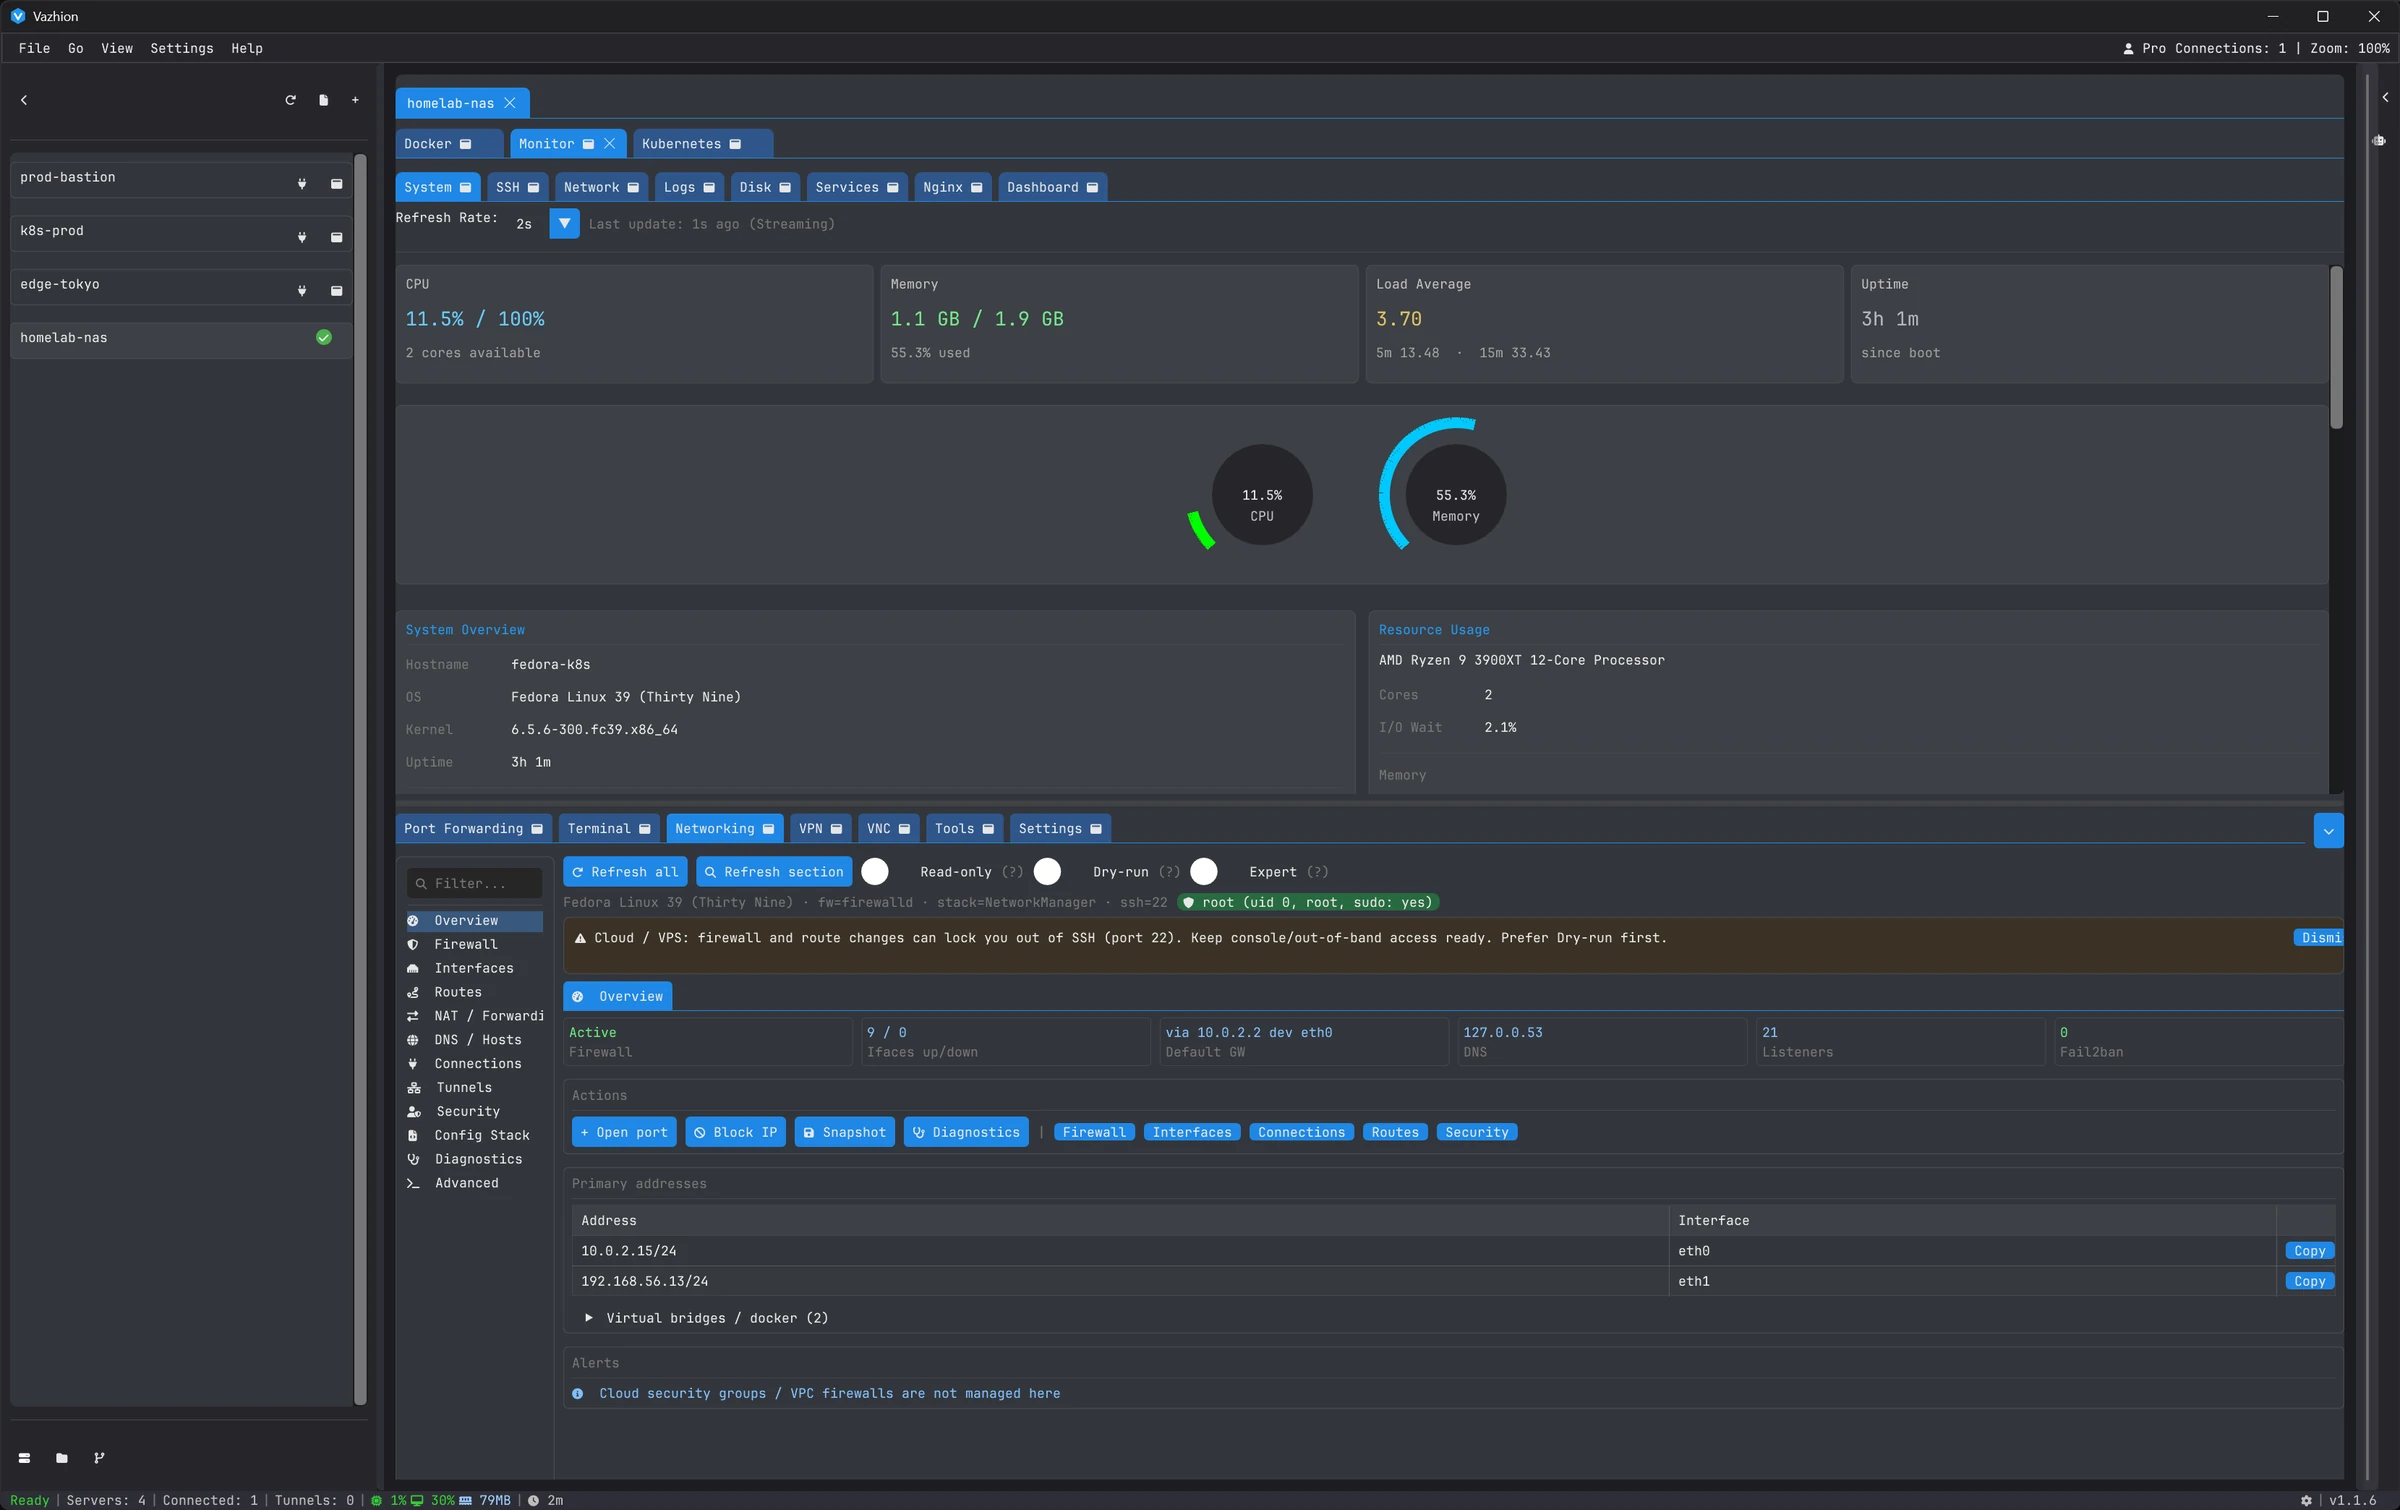2400x1510 pixels.
Task: Copy the 10.0.2.15/24 address
Action: (2309, 1251)
